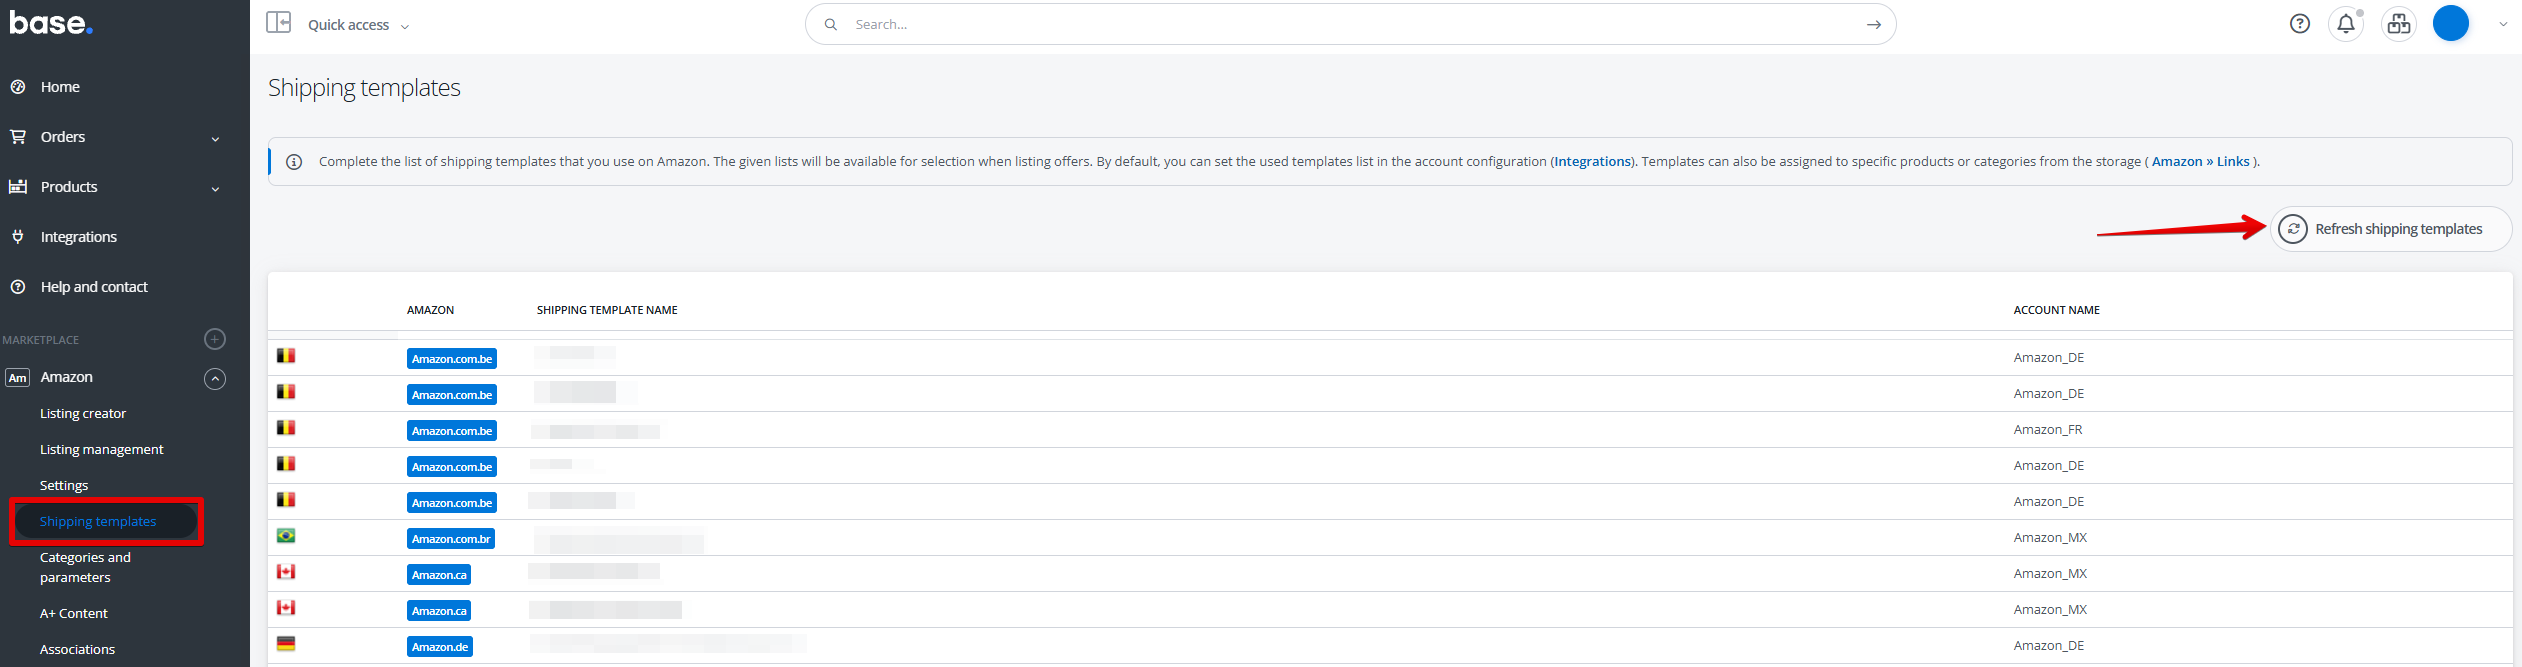Open the notifications bell
This screenshot has width=2522, height=667.
(2345, 24)
